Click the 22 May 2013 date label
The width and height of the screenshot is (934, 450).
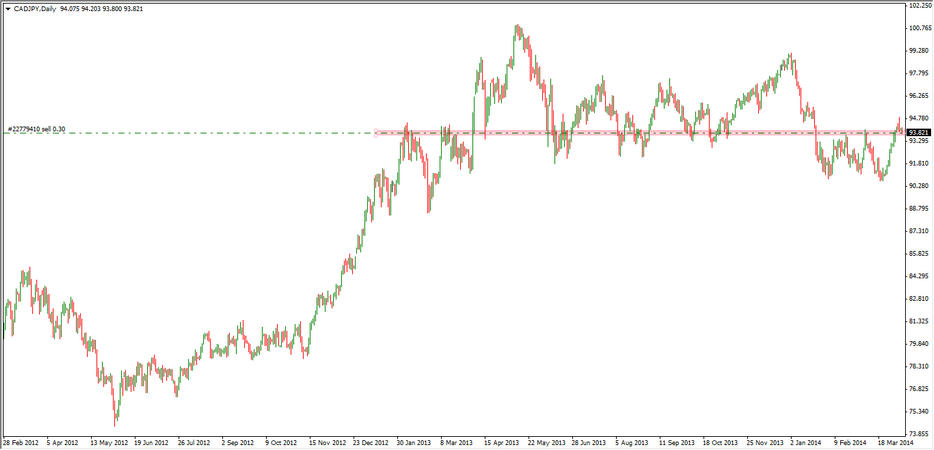[x=544, y=441]
